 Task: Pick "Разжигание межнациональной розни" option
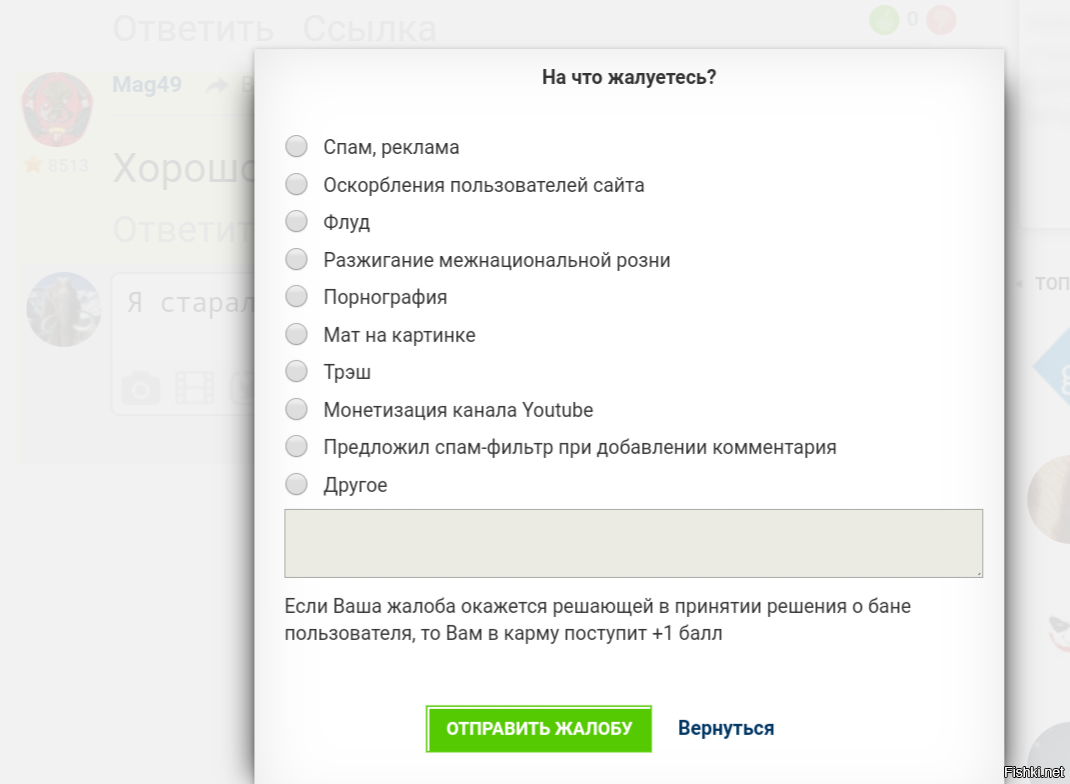(296, 259)
